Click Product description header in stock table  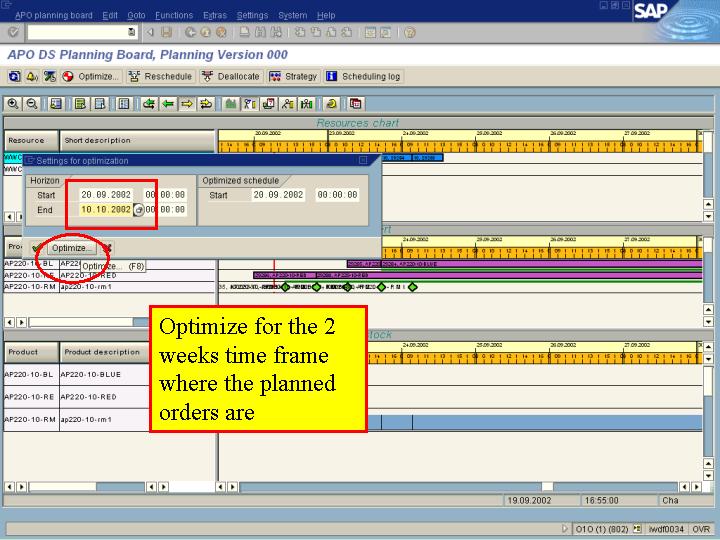(105, 352)
